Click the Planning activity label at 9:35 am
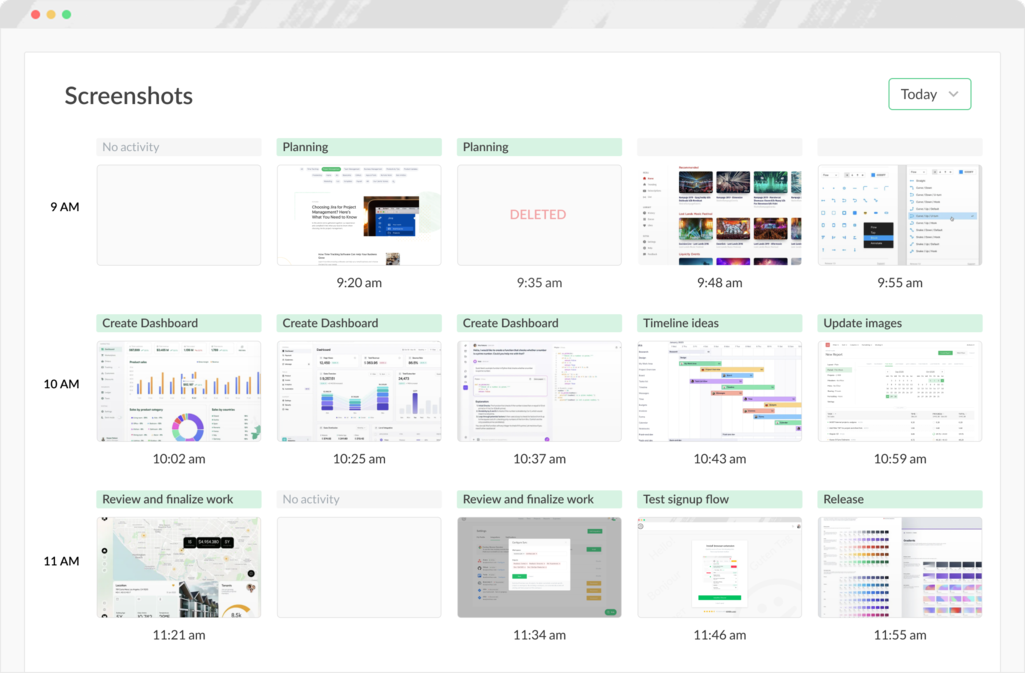This screenshot has width=1025, height=673. [x=538, y=146]
